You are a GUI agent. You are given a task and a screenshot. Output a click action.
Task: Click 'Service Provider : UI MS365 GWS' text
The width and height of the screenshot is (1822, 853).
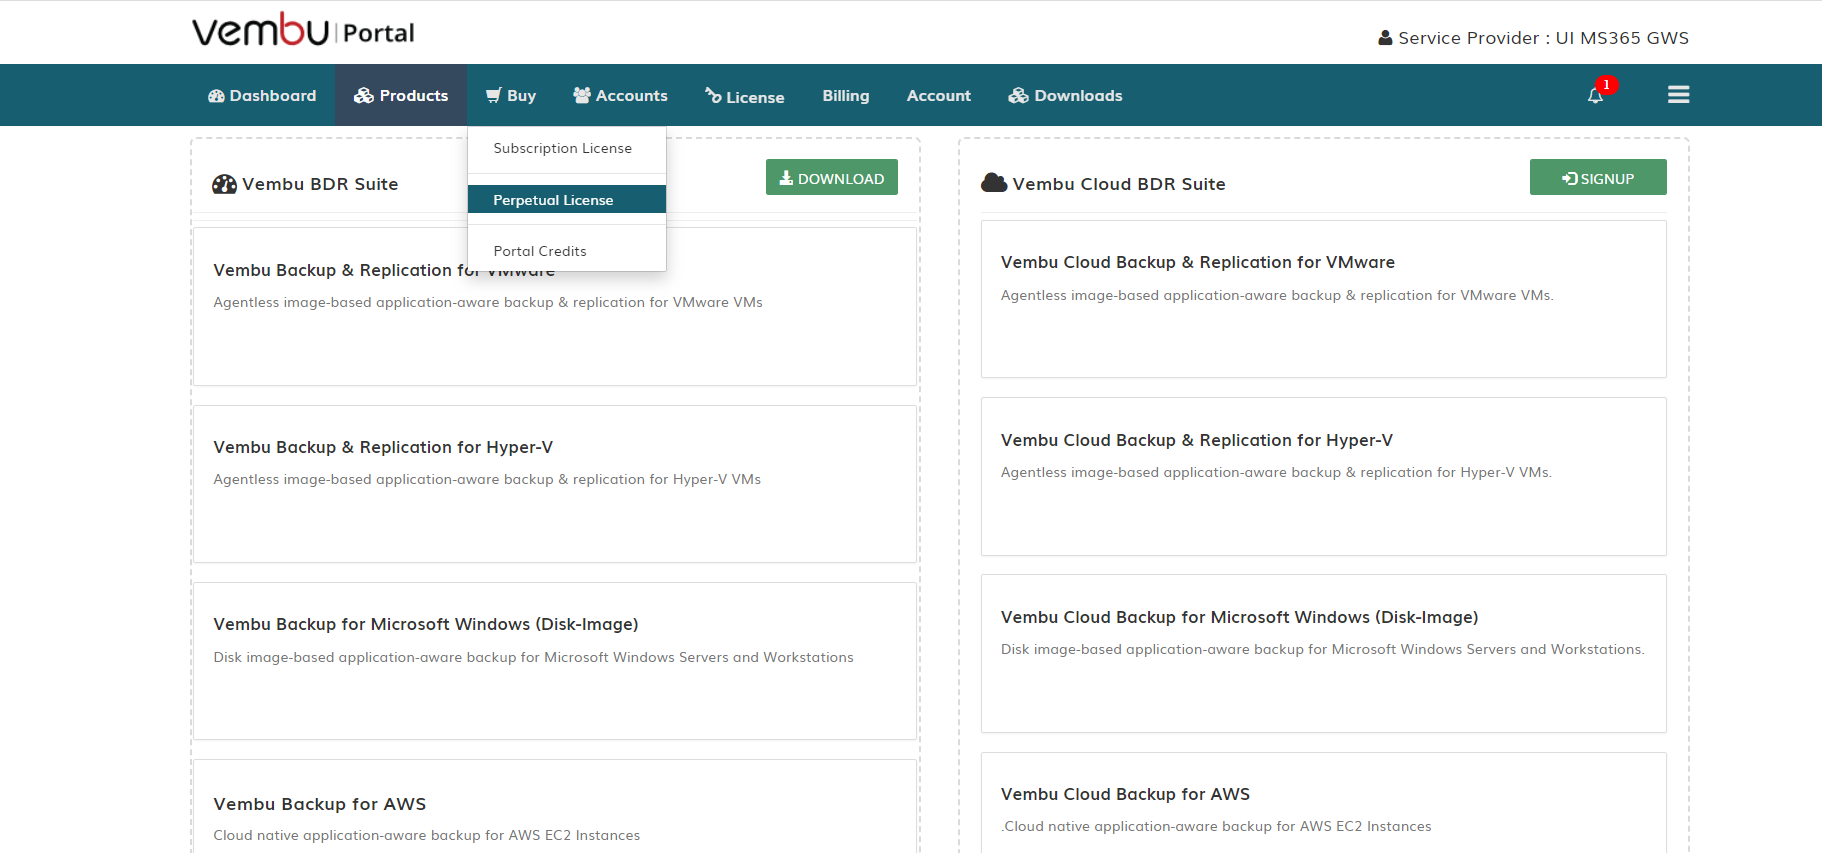[1543, 38]
